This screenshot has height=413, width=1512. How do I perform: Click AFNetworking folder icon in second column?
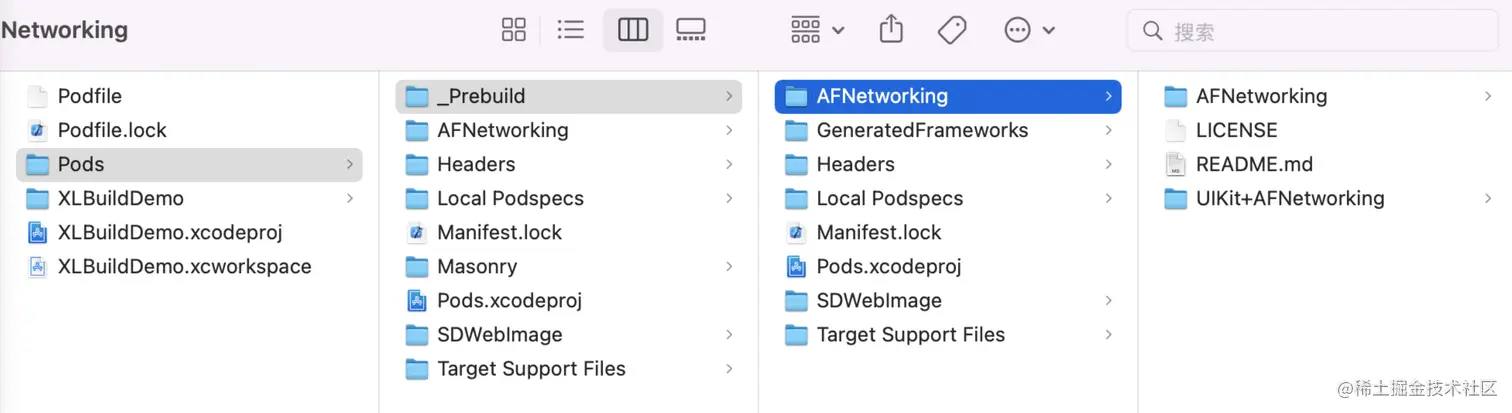point(417,130)
